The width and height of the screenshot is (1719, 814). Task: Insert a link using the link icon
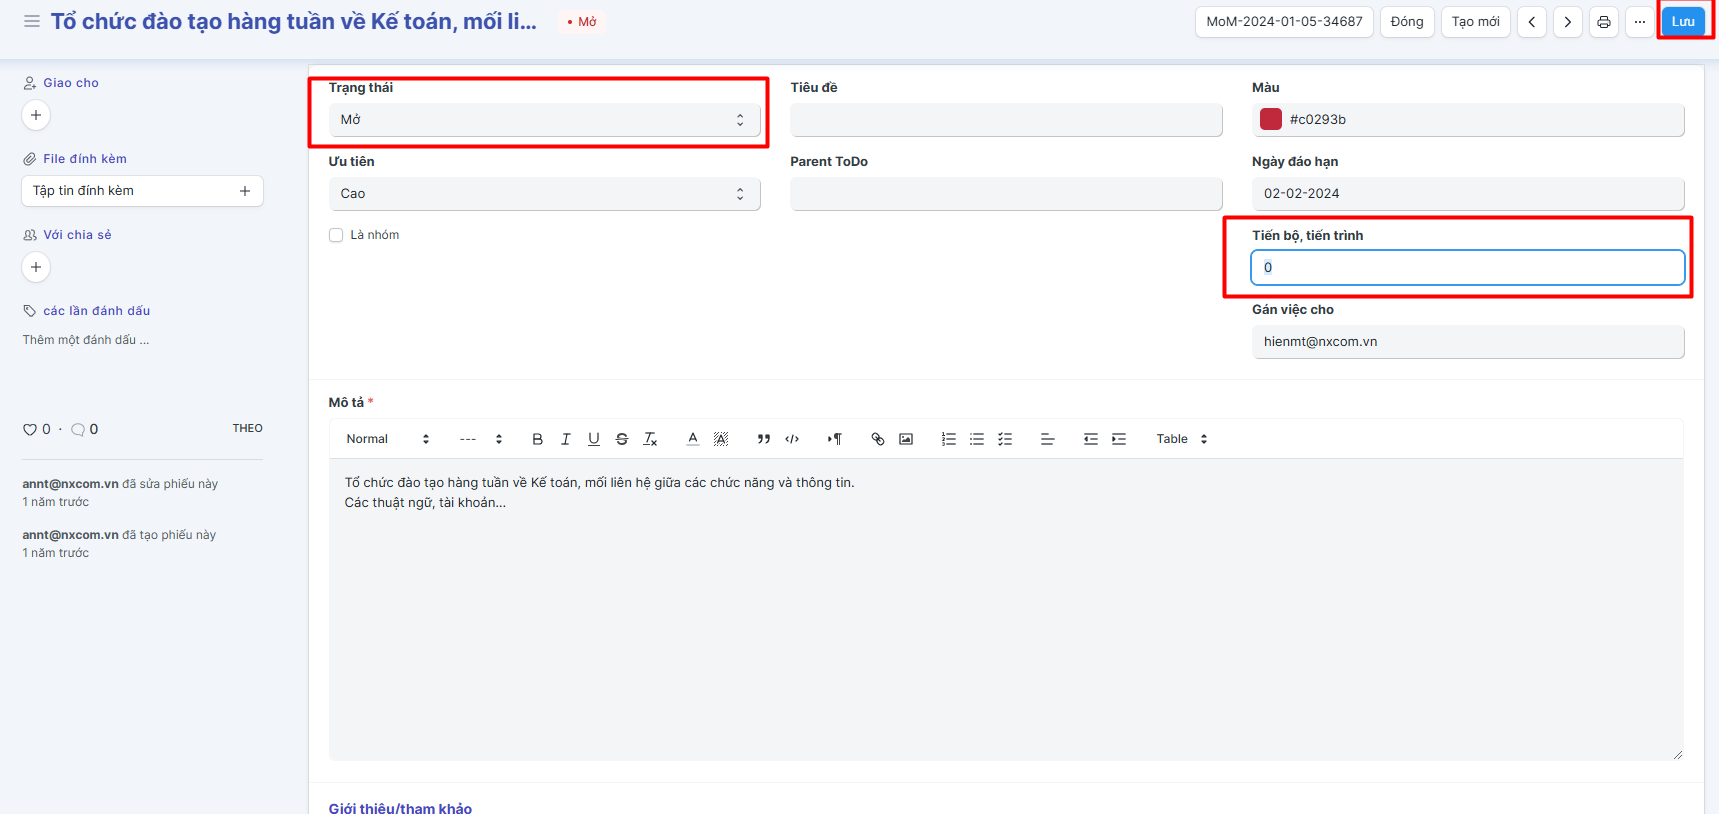point(877,439)
